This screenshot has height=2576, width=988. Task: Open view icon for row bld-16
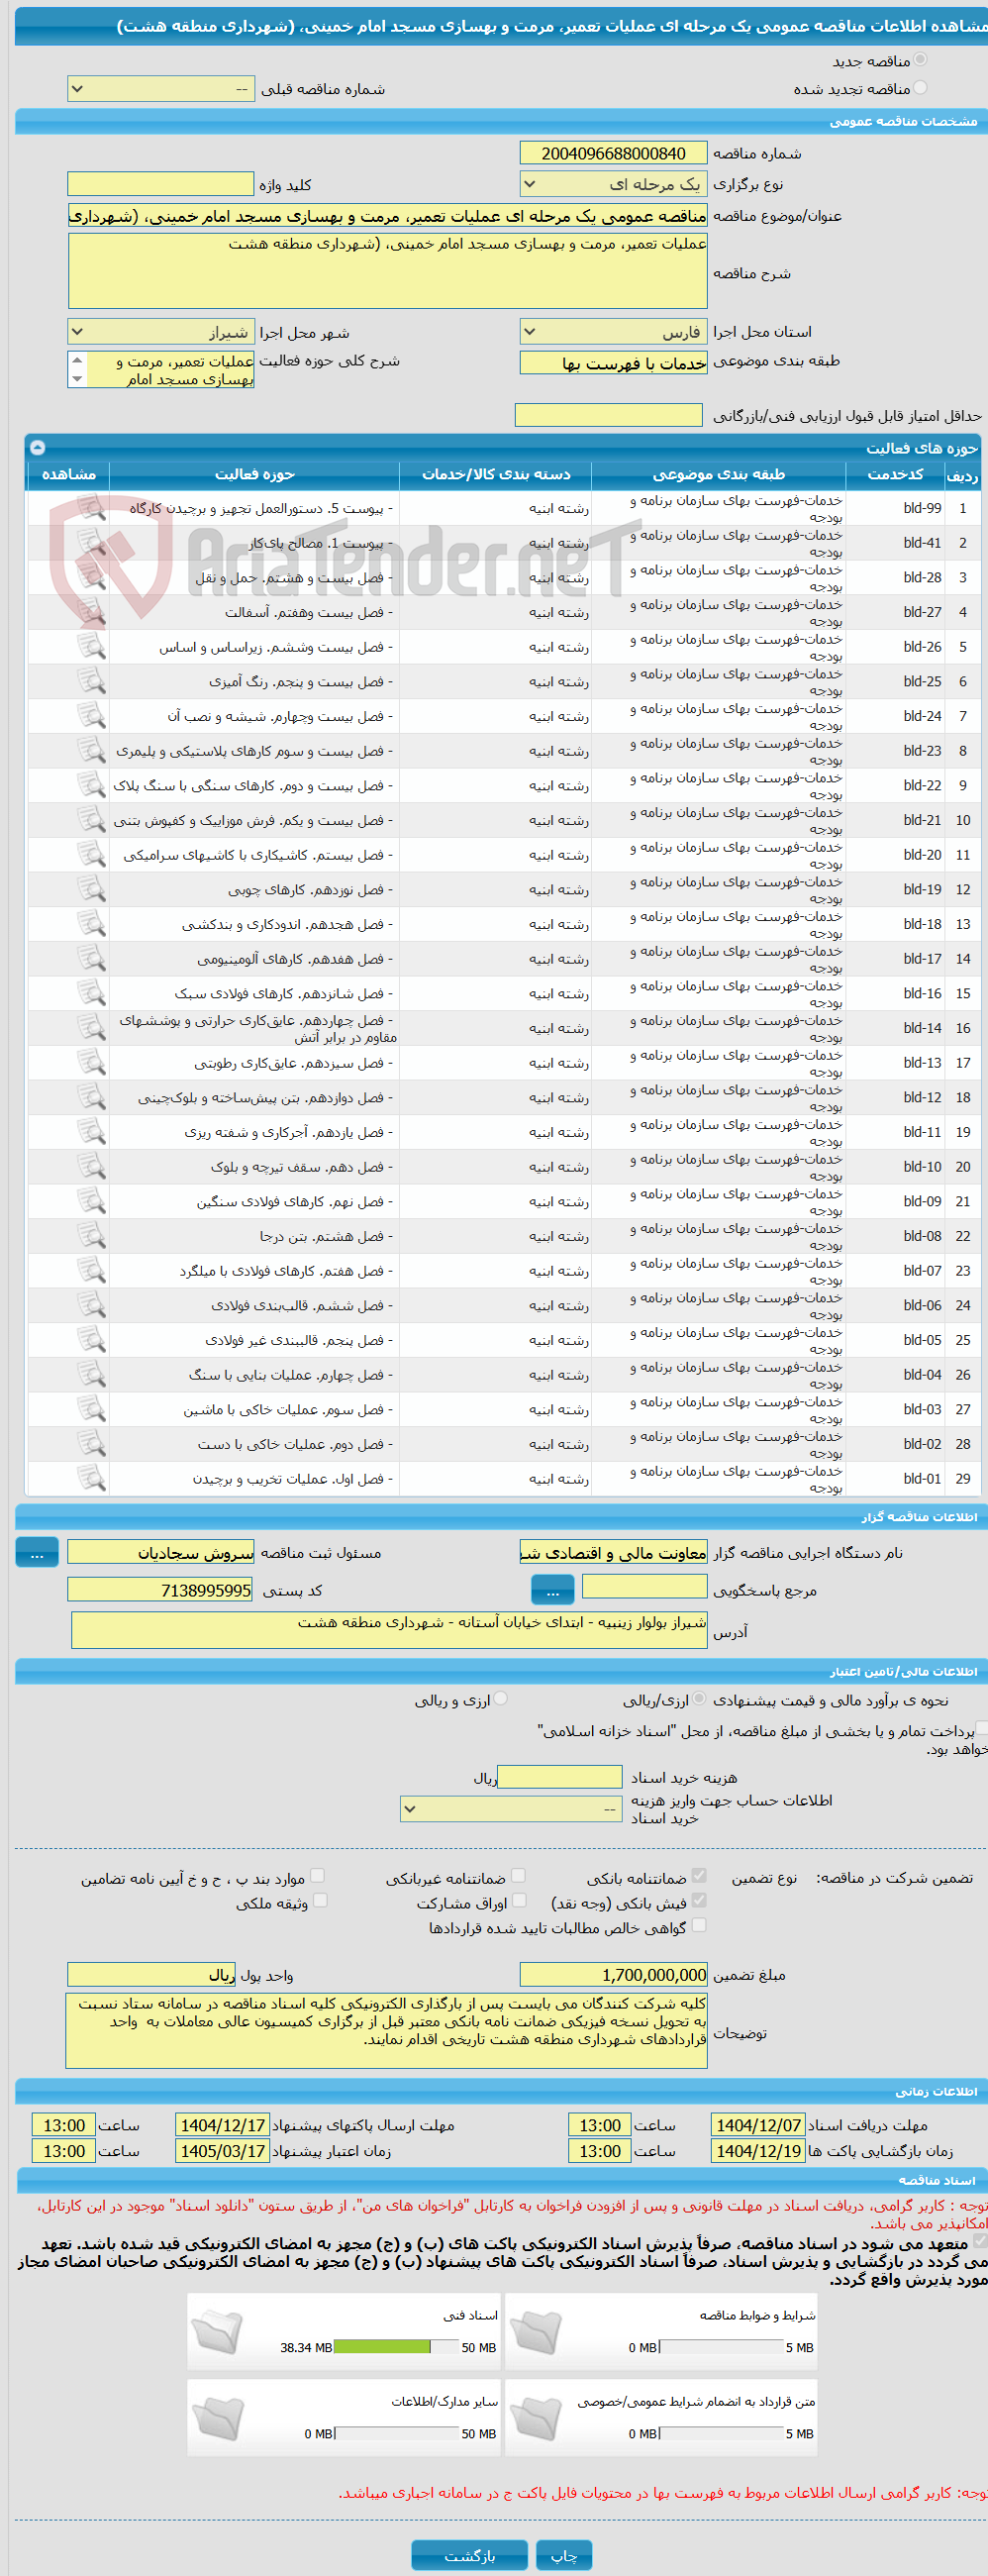tap(91, 994)
